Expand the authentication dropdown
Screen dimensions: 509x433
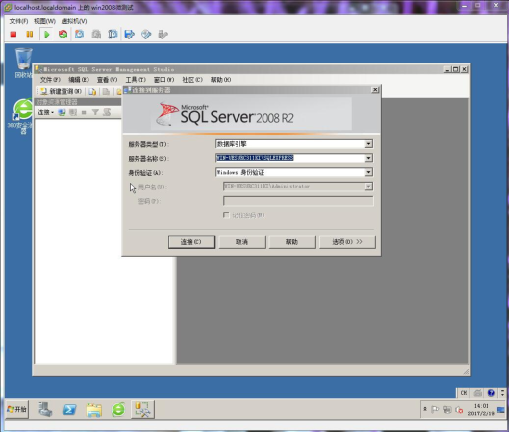368,172
